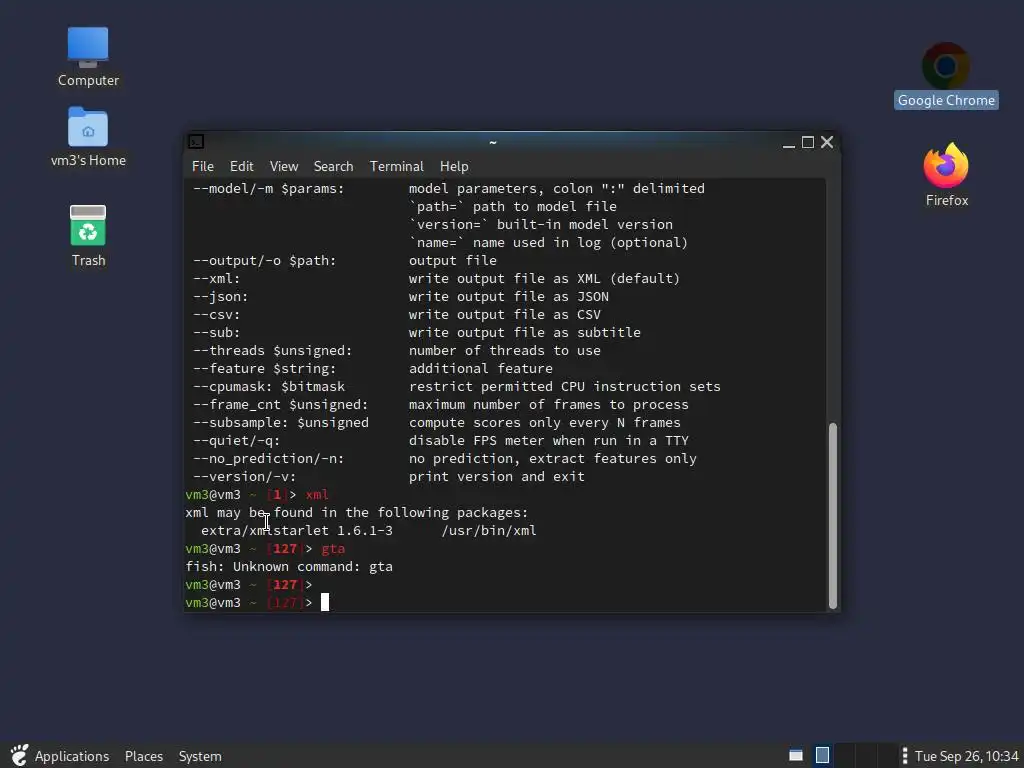Click the '--subsample: $unsigned' option text

tap(281, 423)
